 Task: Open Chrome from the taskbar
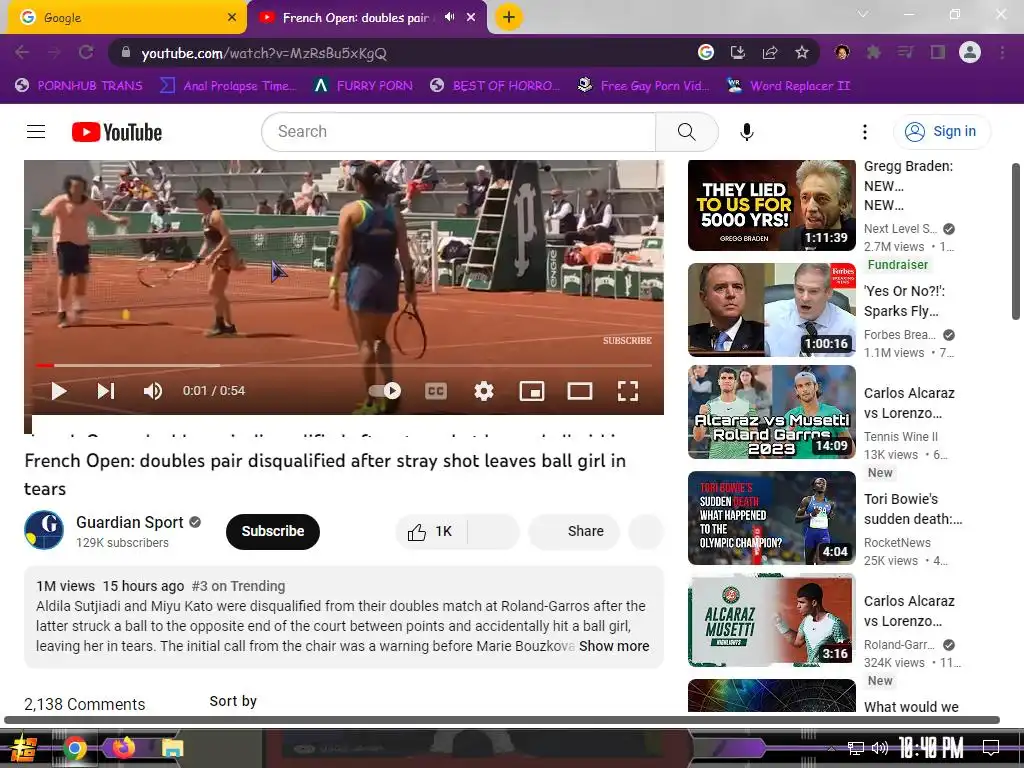tap(75, 748)
